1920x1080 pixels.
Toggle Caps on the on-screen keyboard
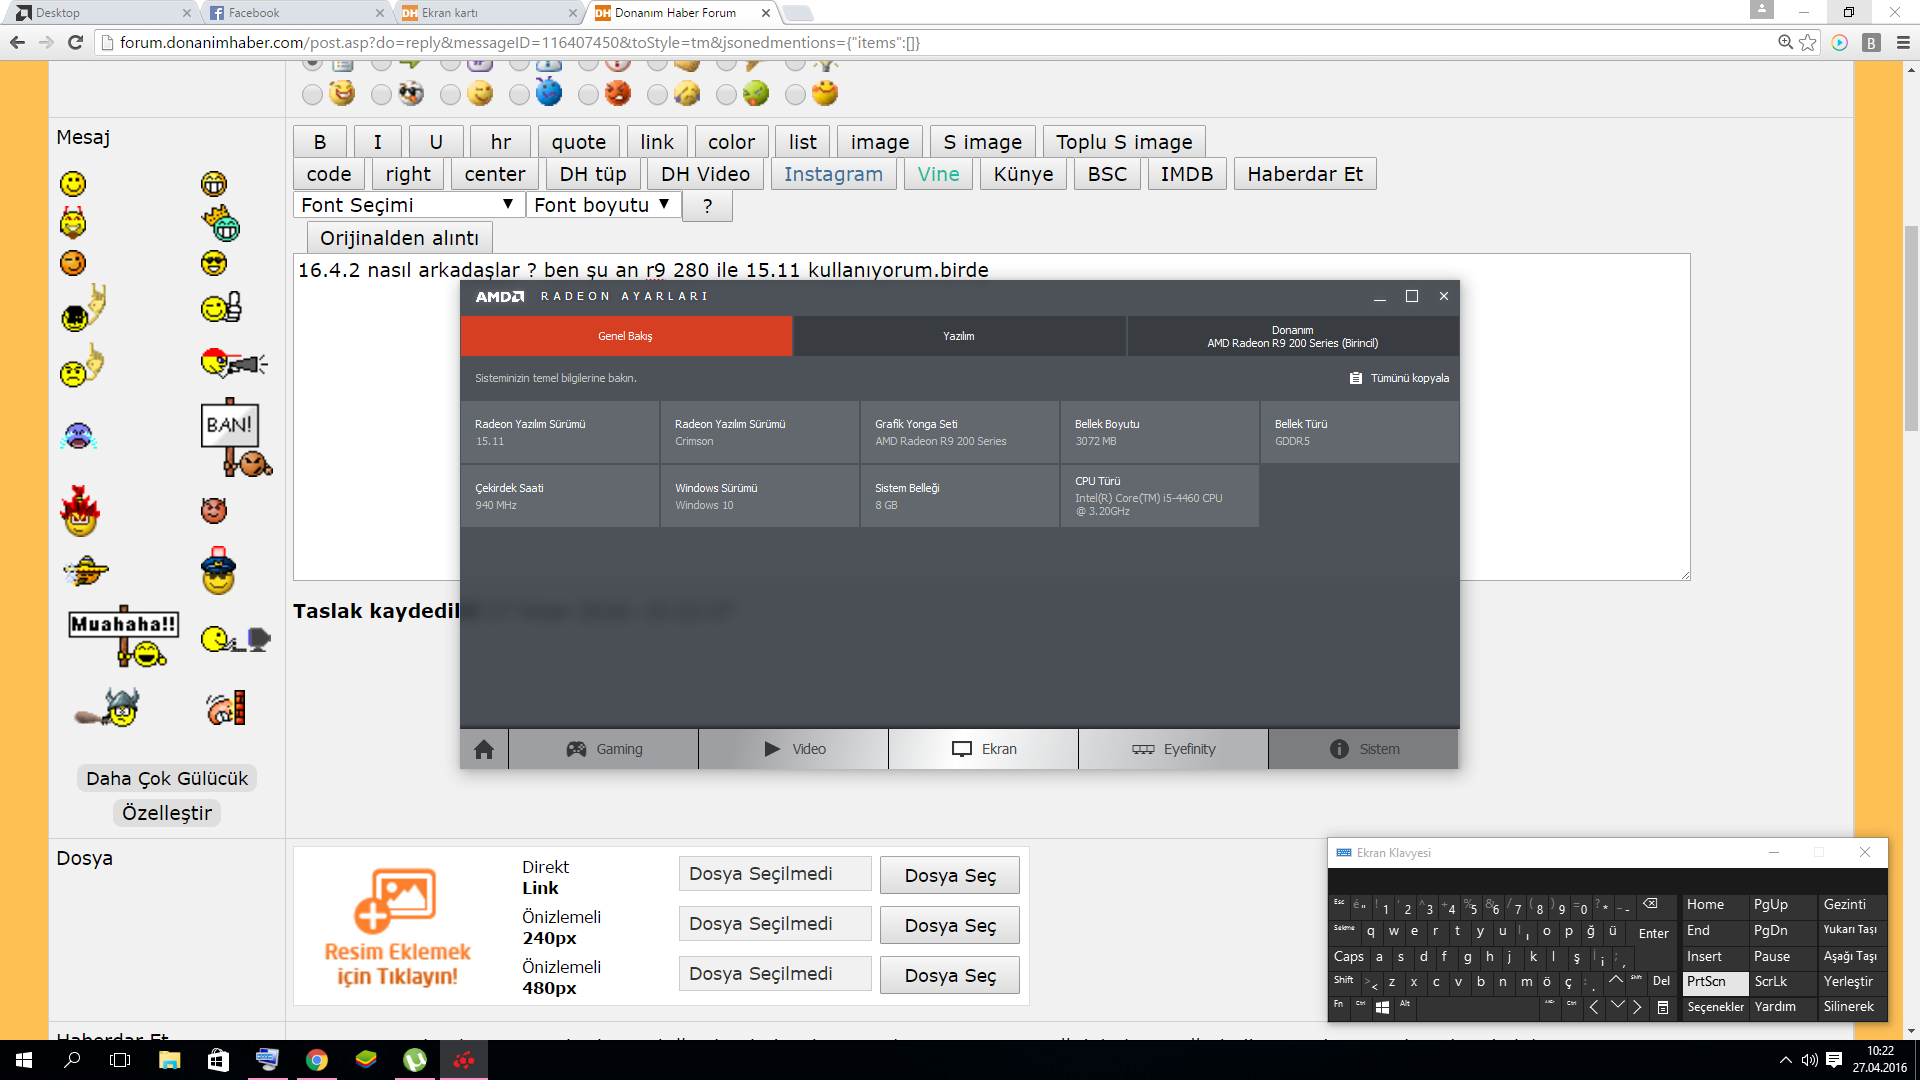point(1348,957)
